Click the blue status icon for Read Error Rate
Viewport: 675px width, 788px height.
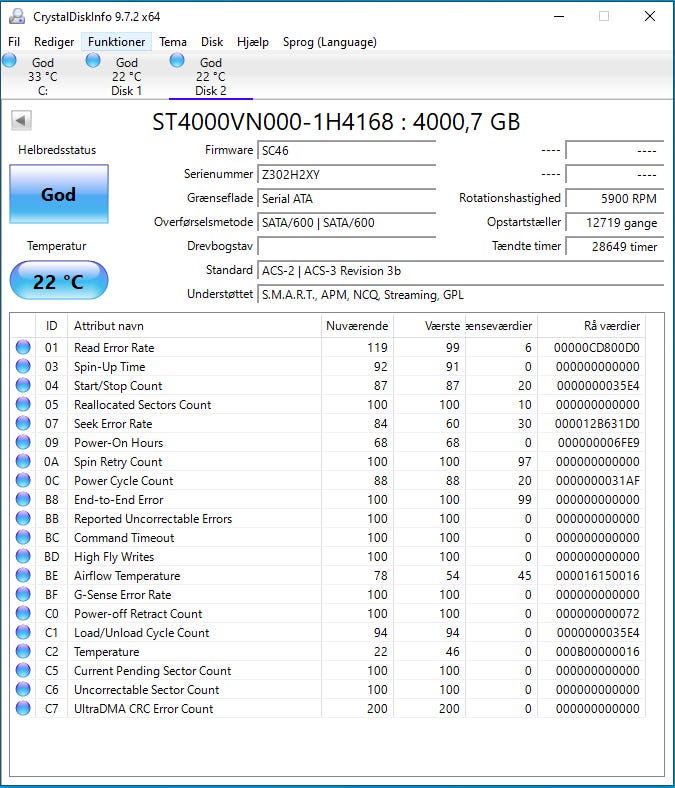click(23, 348)
